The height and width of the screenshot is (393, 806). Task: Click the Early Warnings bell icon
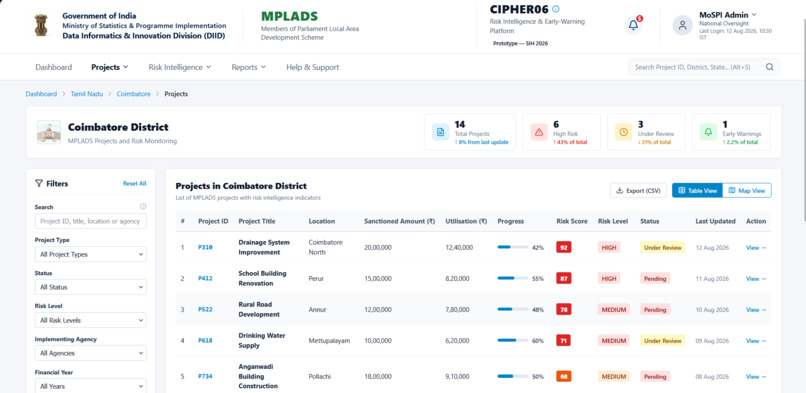708,132
